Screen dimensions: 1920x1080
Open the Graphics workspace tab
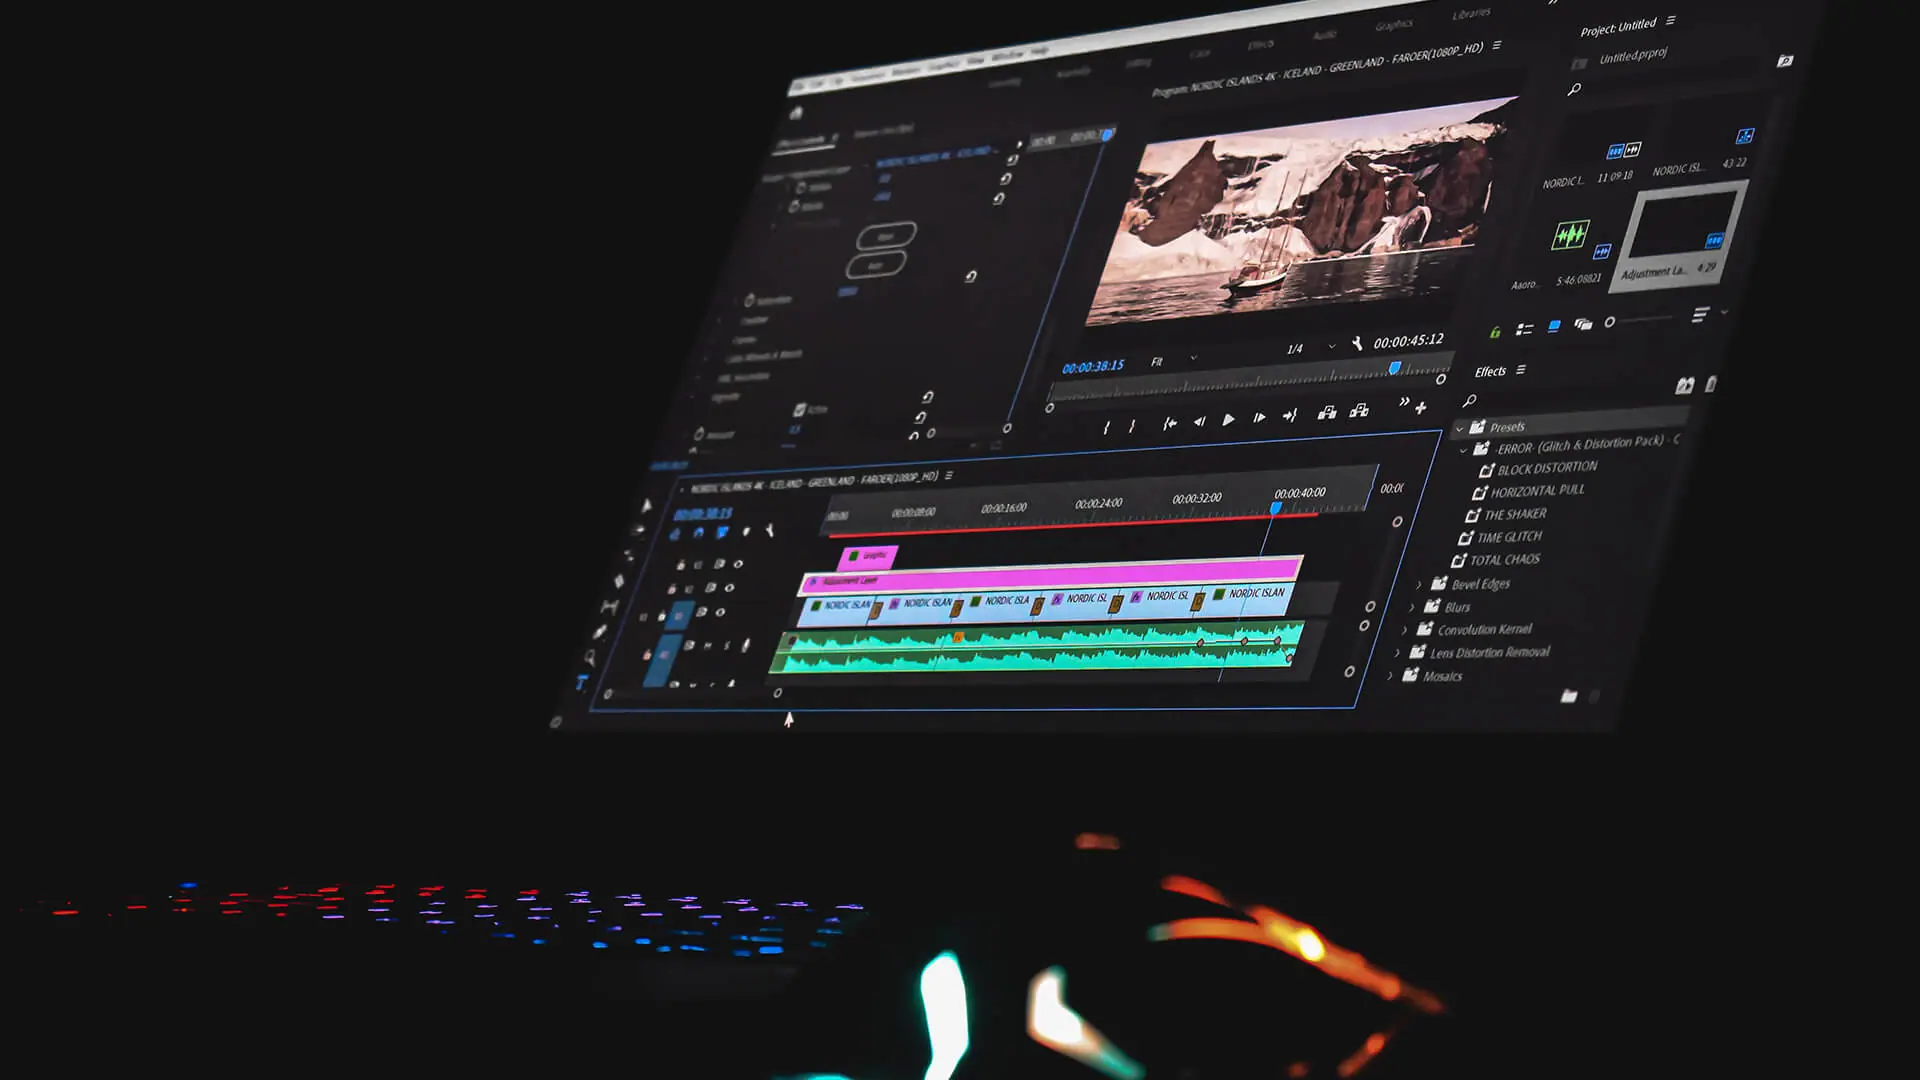click(1393, 25)
